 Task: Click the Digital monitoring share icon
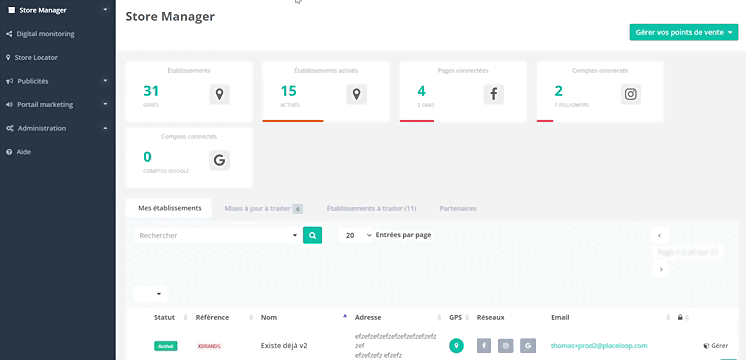9,34
